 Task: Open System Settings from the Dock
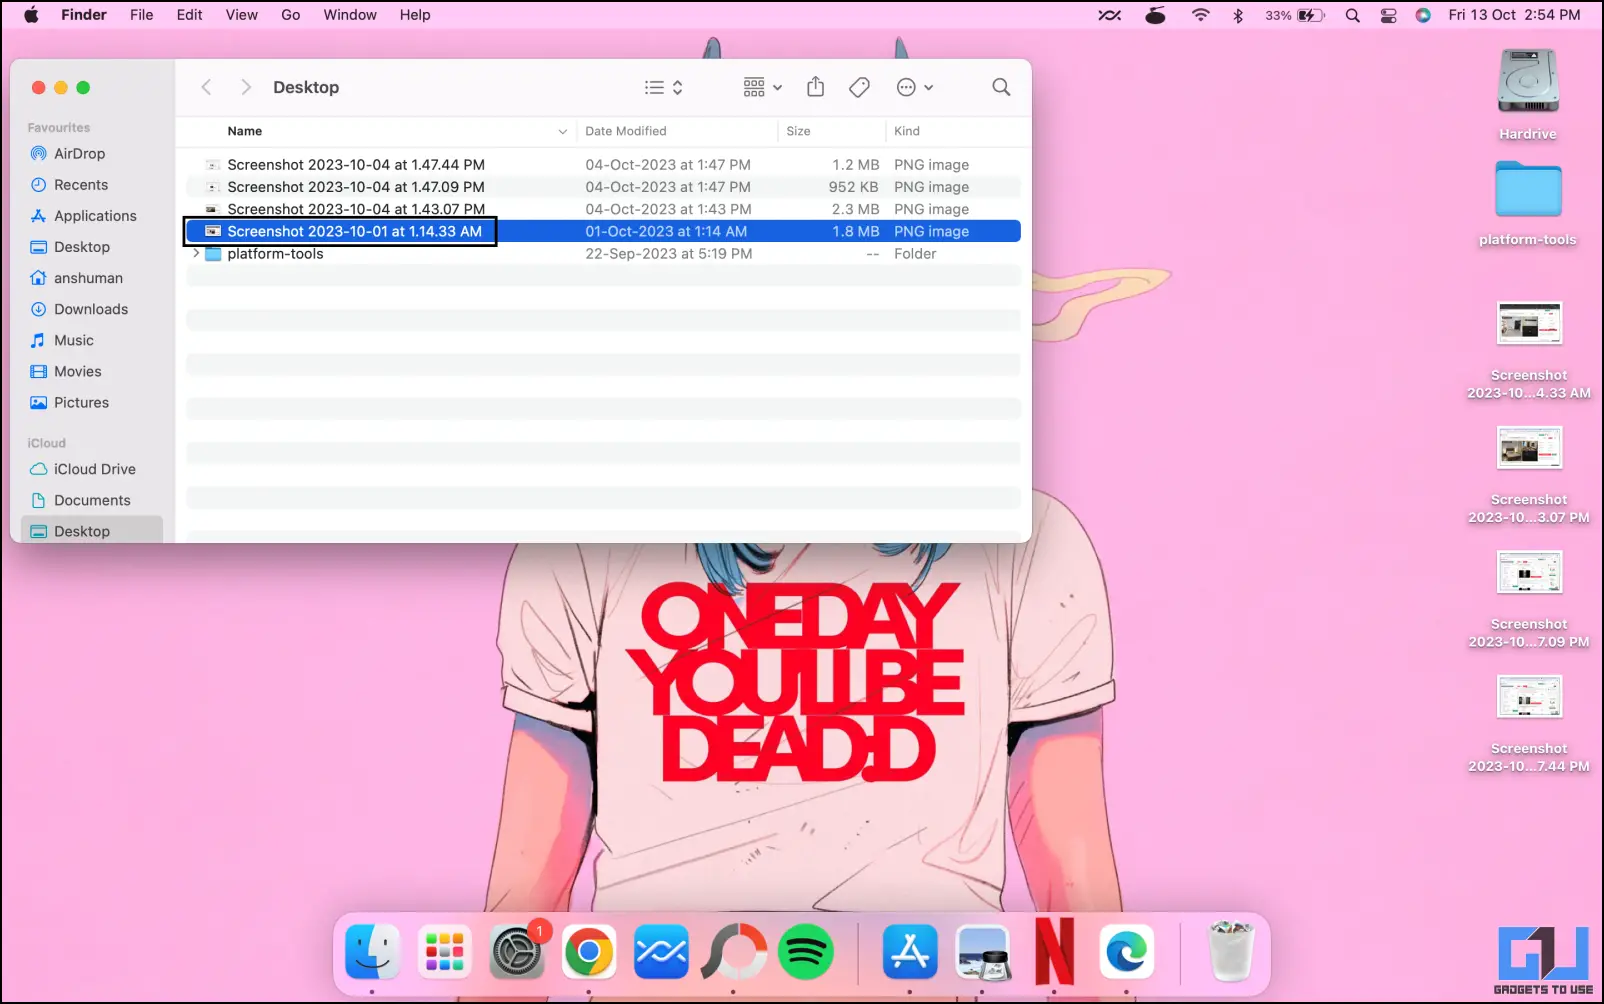[517, 951]
